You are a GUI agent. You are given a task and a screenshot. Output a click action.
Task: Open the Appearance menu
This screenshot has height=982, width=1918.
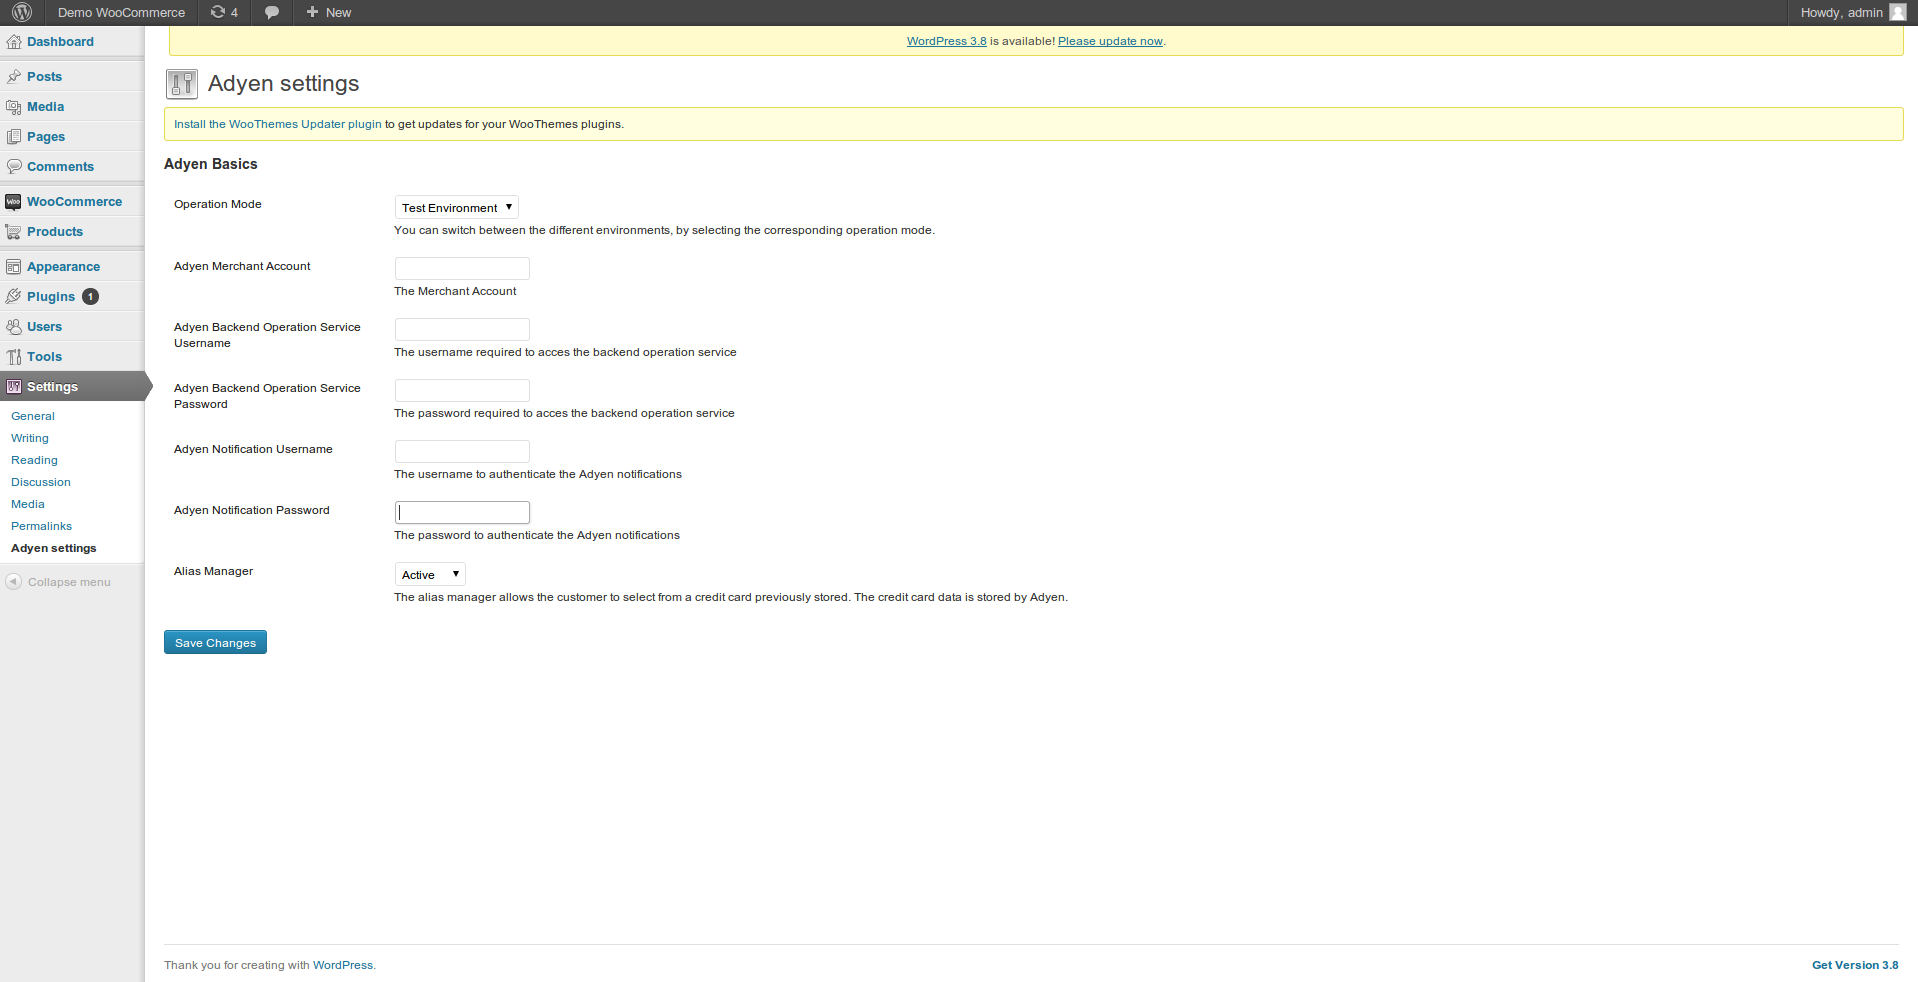tap(63, 267)
